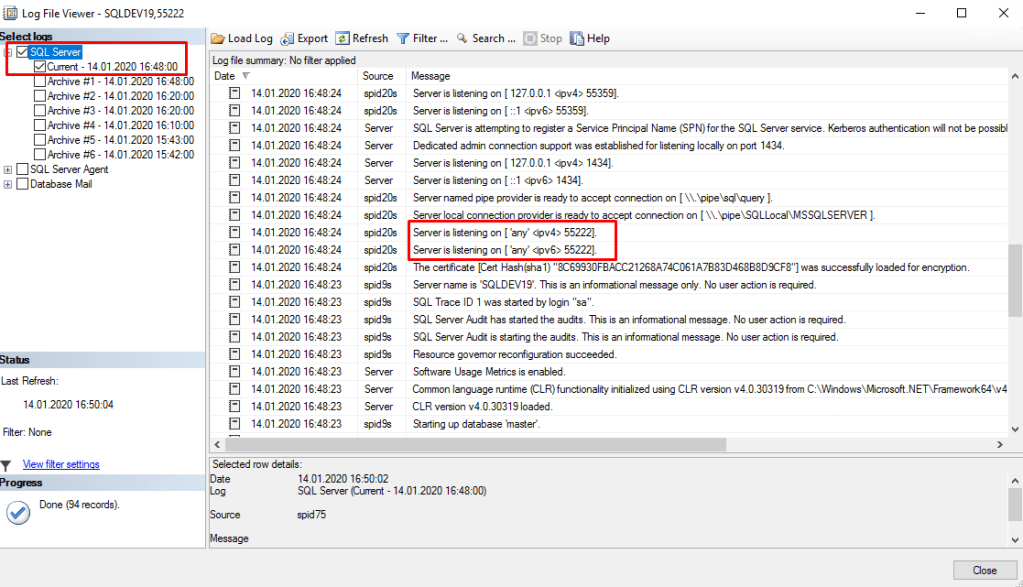
Task: Click the horizontal scrollbar right arrow
Action: tap(1002, 444)
